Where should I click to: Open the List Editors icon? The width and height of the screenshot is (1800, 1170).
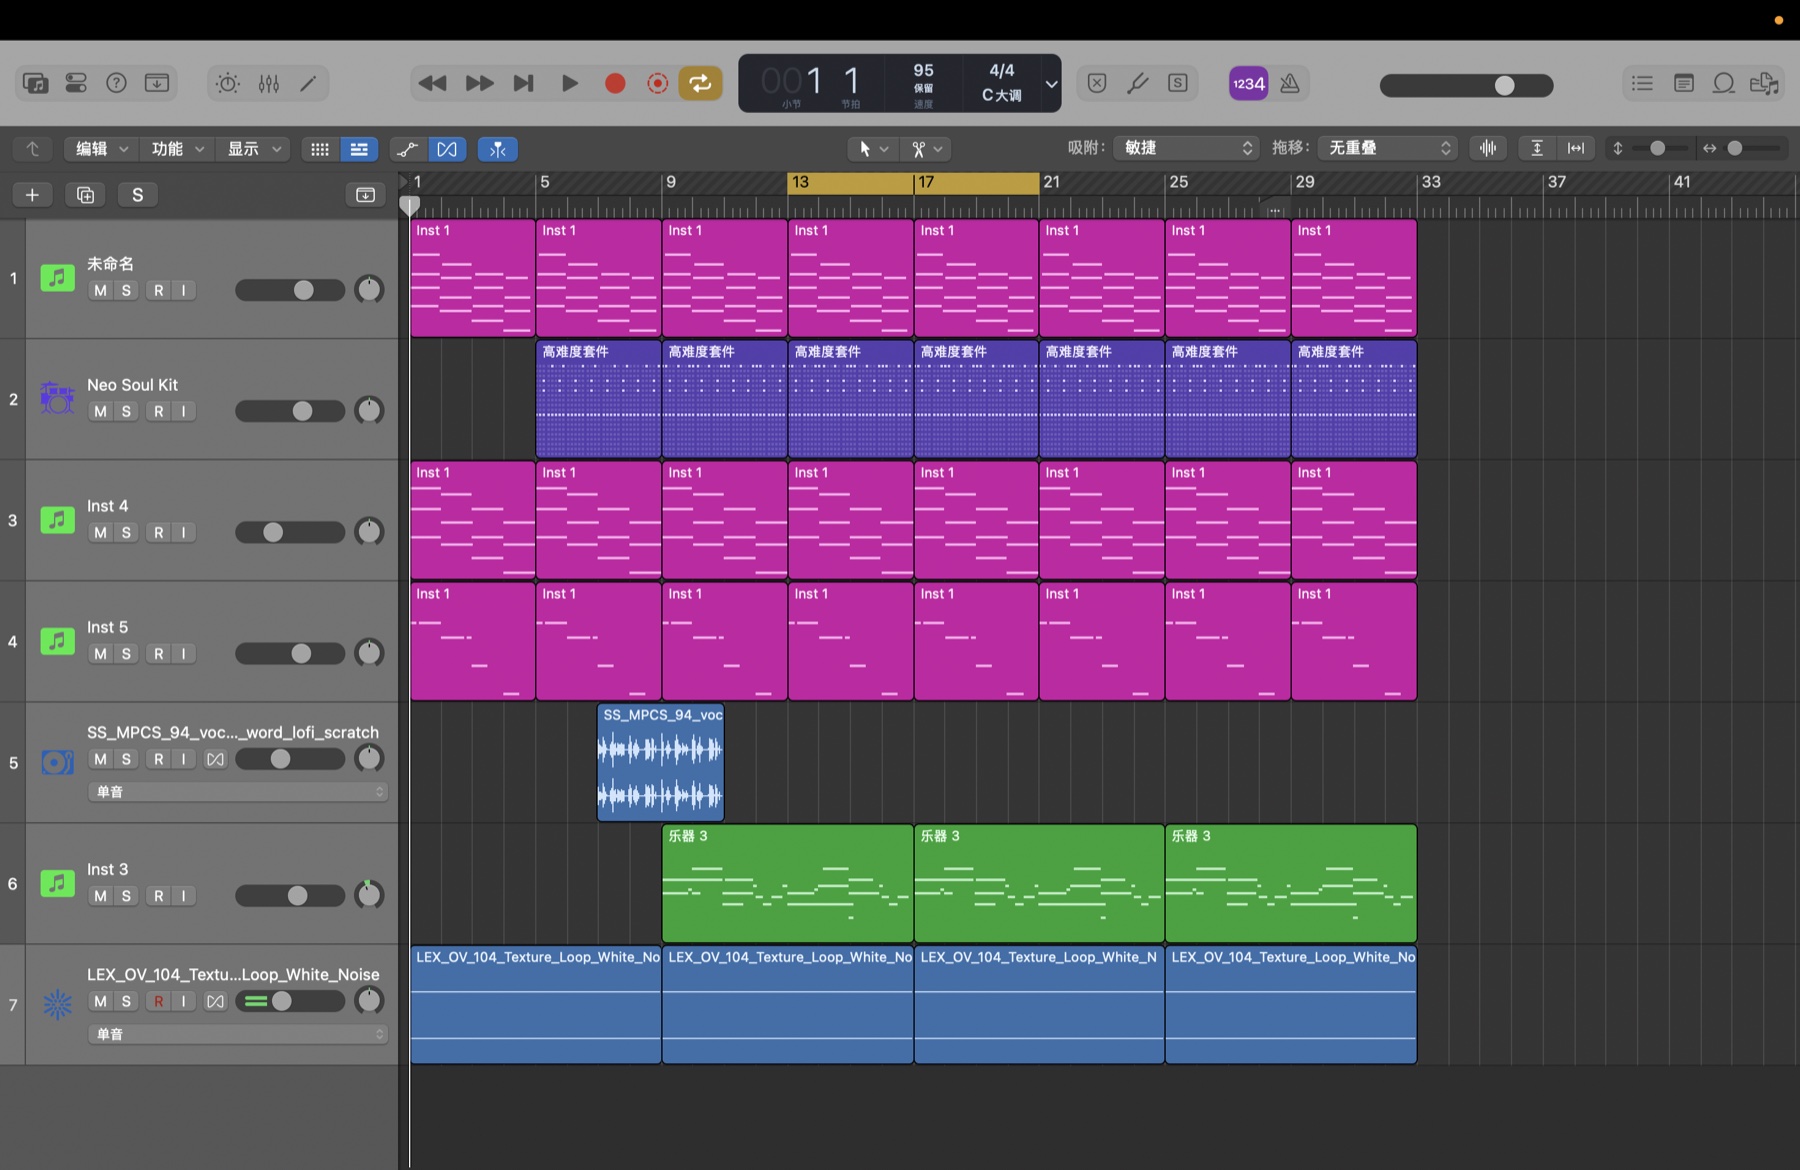[x=1642, y=84]
